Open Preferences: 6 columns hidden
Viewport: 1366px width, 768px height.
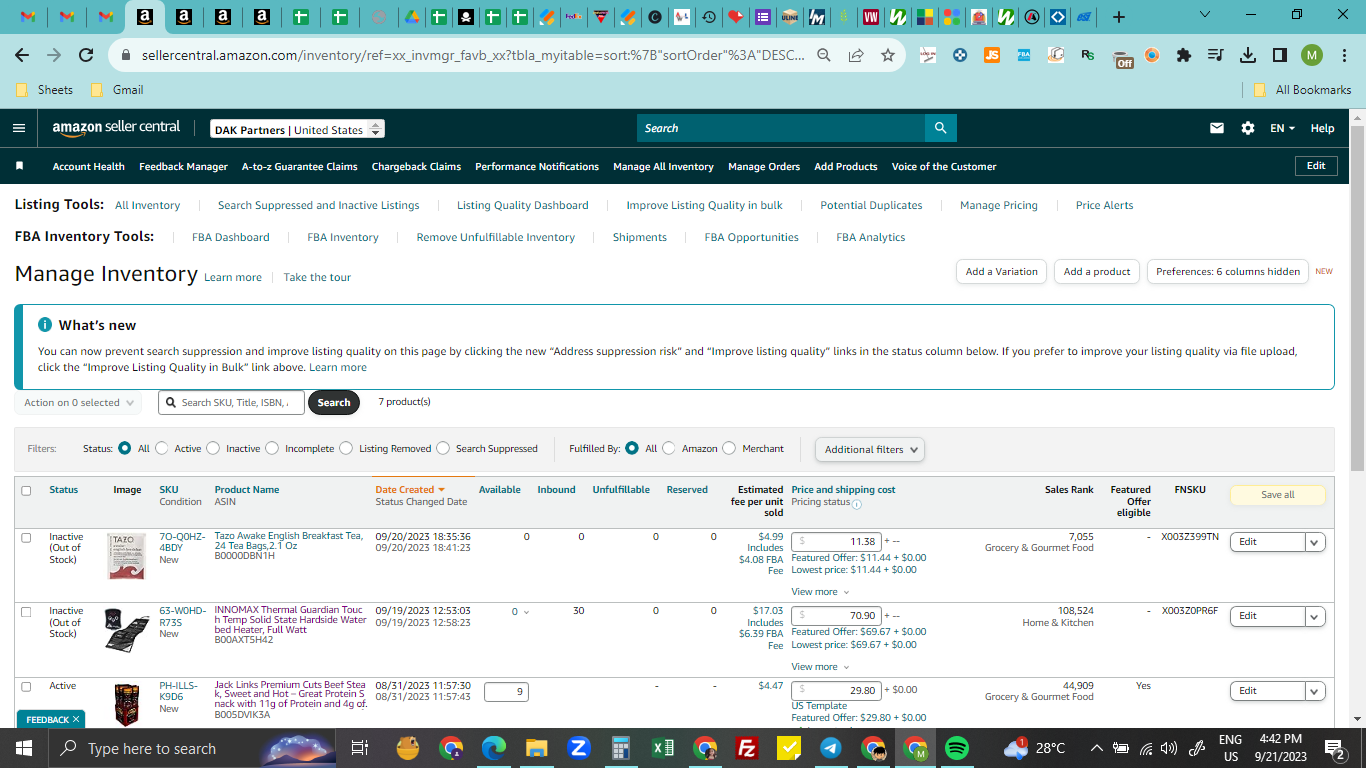1228,271
